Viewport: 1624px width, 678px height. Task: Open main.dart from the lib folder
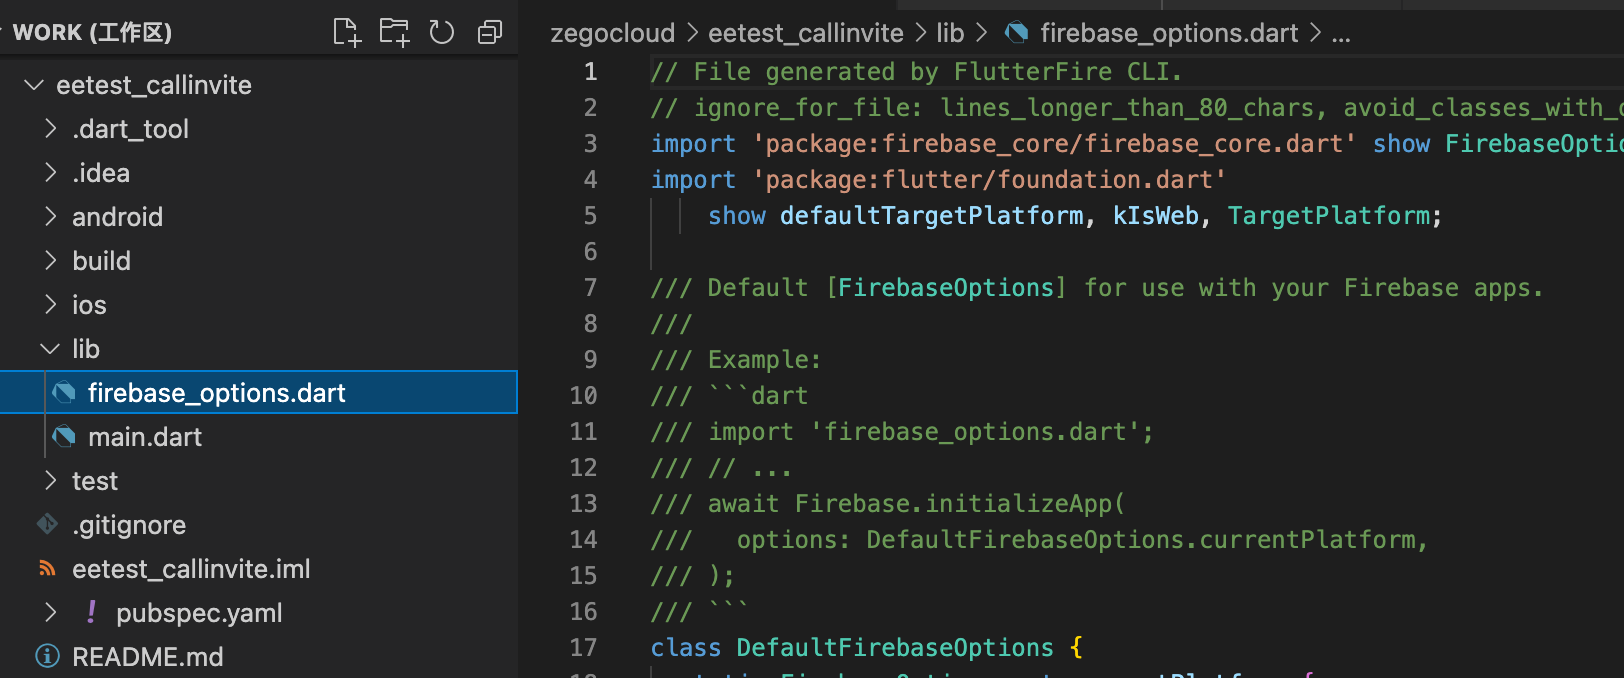click(259, 437)
